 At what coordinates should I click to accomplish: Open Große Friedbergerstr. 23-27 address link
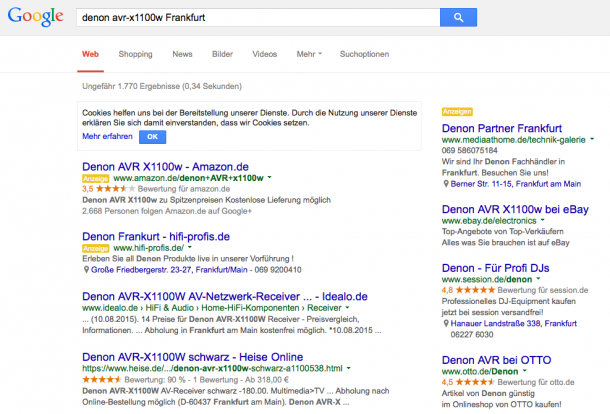[169, 270]
